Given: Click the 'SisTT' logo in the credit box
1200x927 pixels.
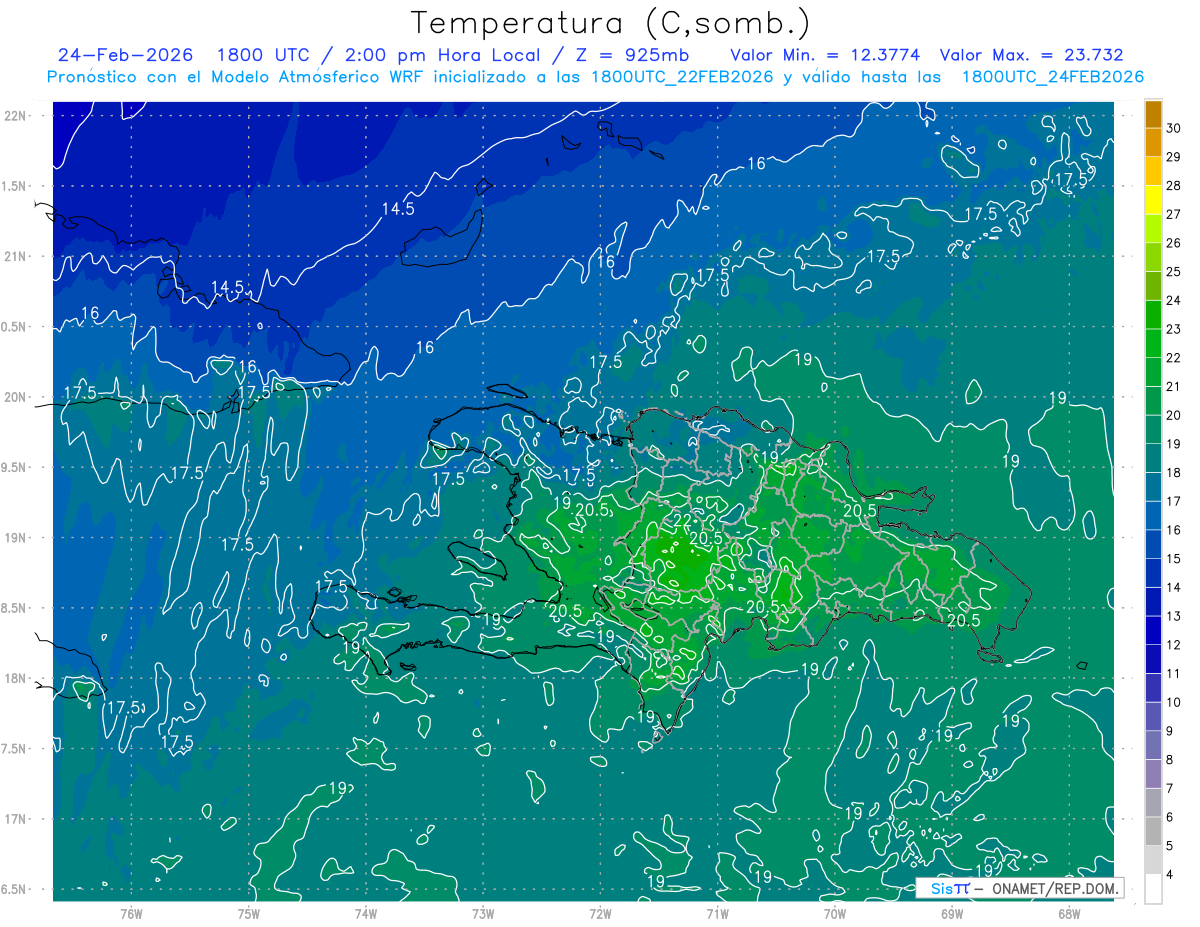Looking at the screenshot, I should [950, 888].
